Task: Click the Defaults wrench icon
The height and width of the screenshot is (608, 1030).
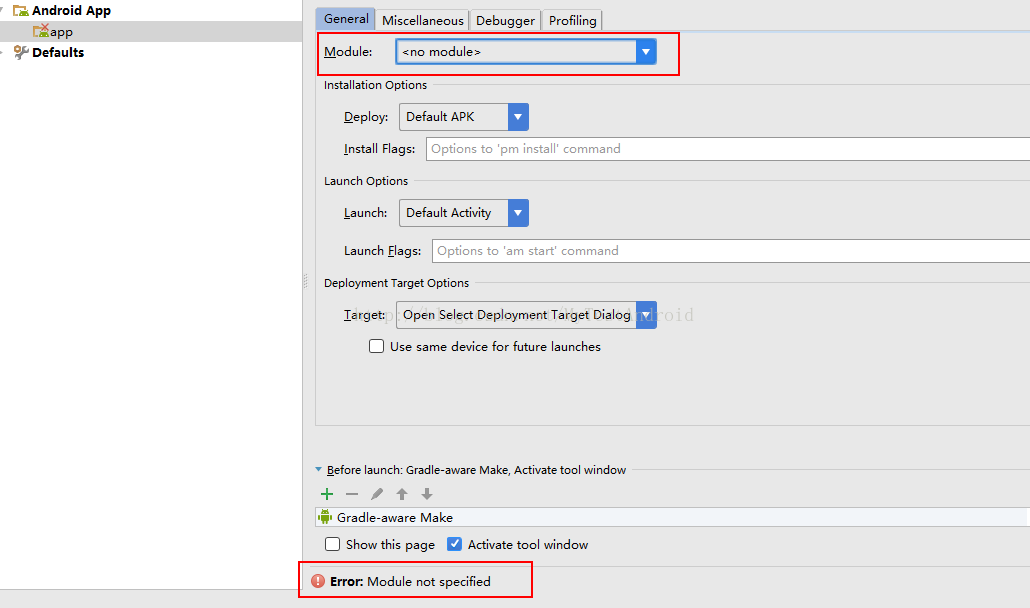Action: point(21,52)
